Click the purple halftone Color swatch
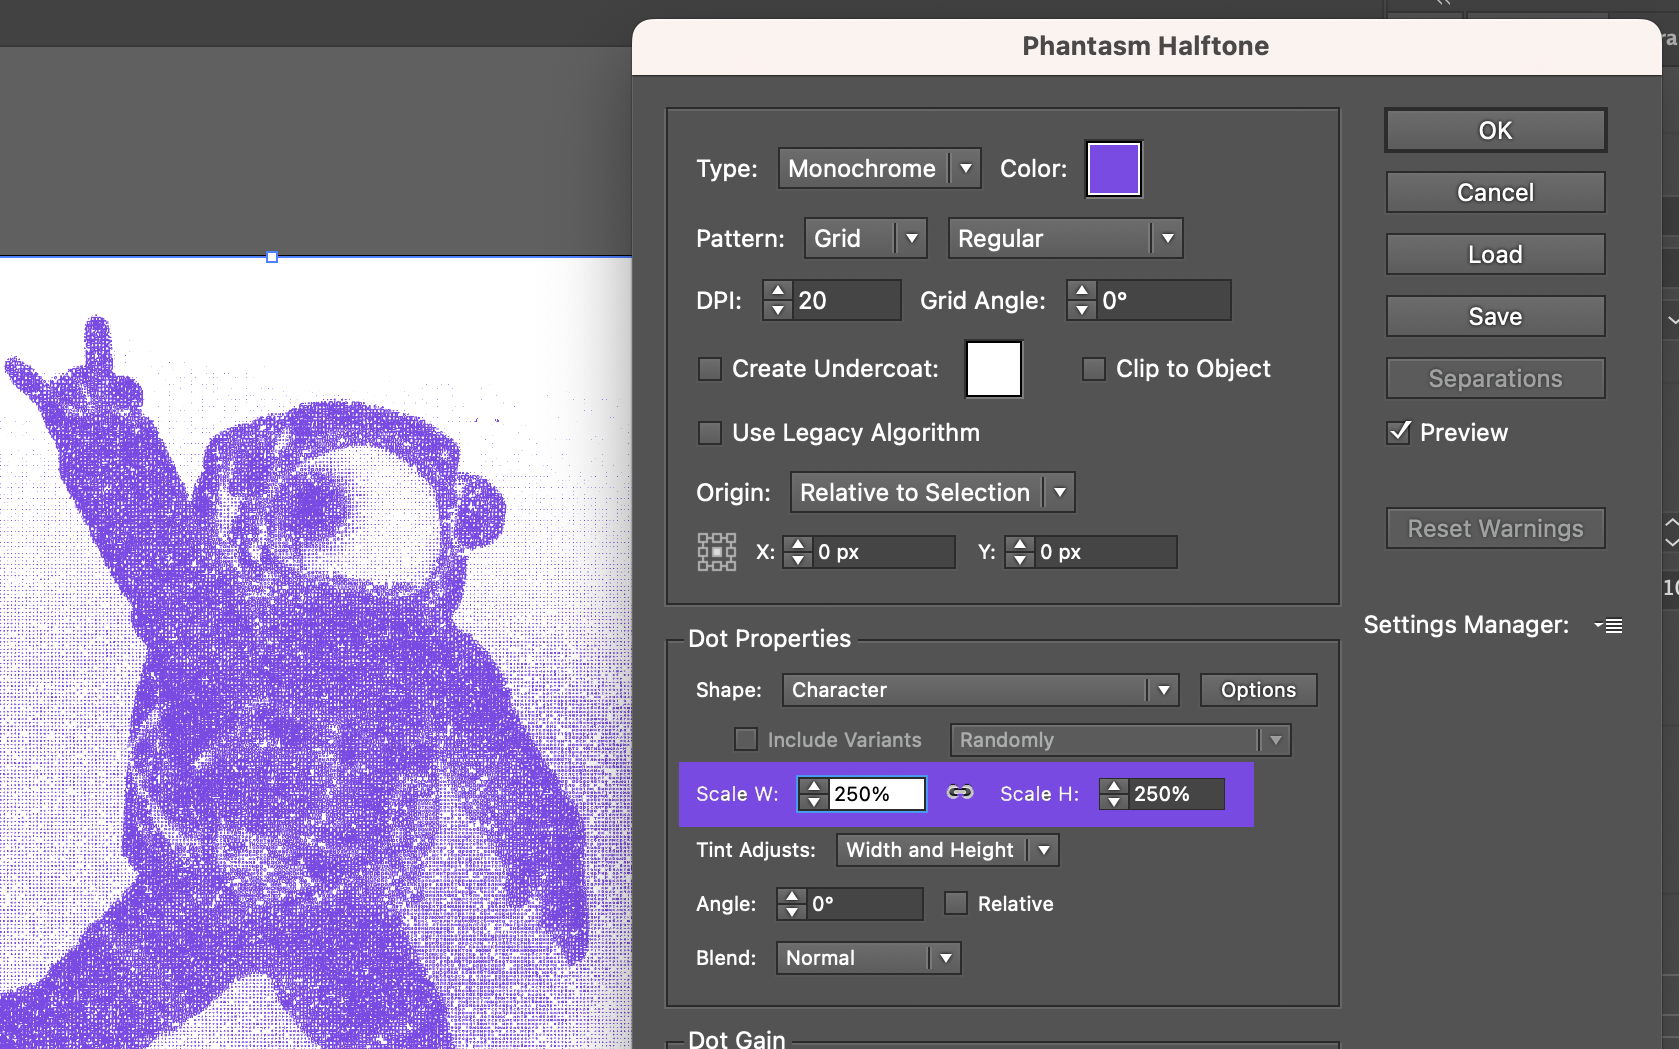Viewport: 1679px width, 1049px height. [1114, 169]
